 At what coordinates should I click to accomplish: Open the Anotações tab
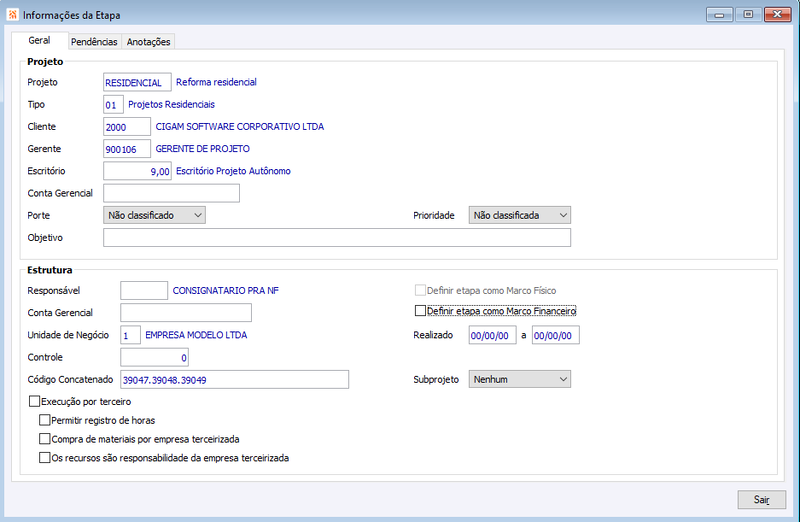pos(148,42)
